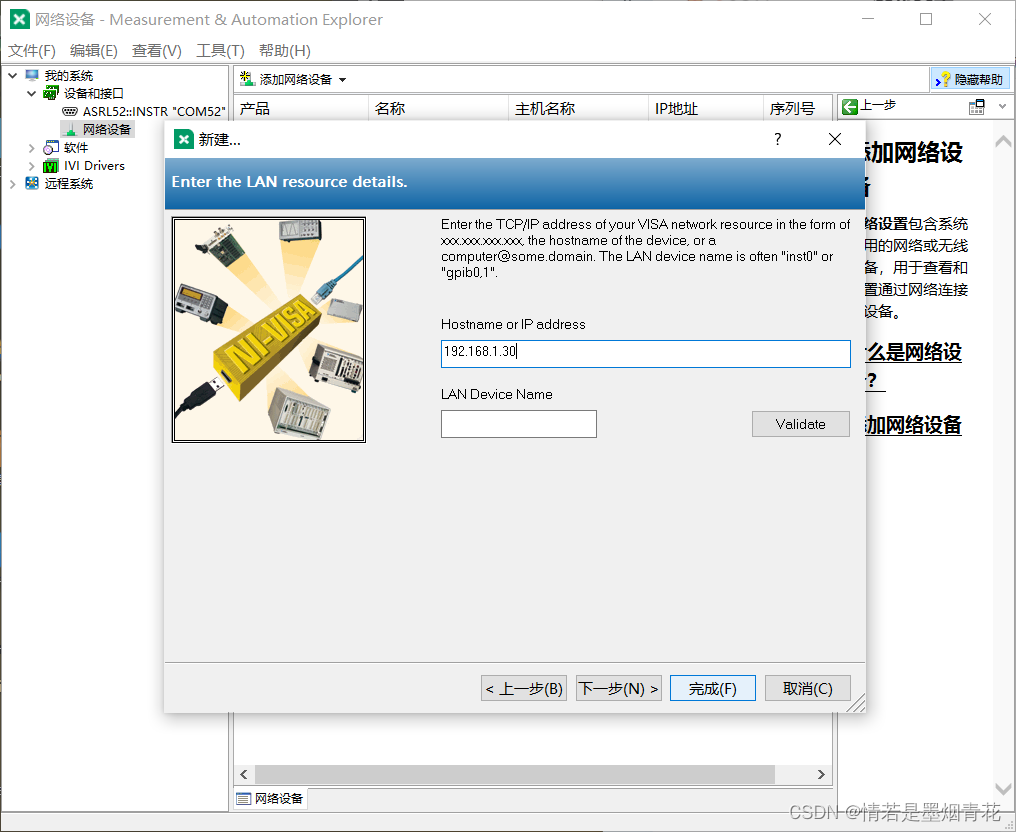The height and width of the screenshot is (832, 1016).
Task: Expand the IVI Drivers tree node
Action: (31, 166)
